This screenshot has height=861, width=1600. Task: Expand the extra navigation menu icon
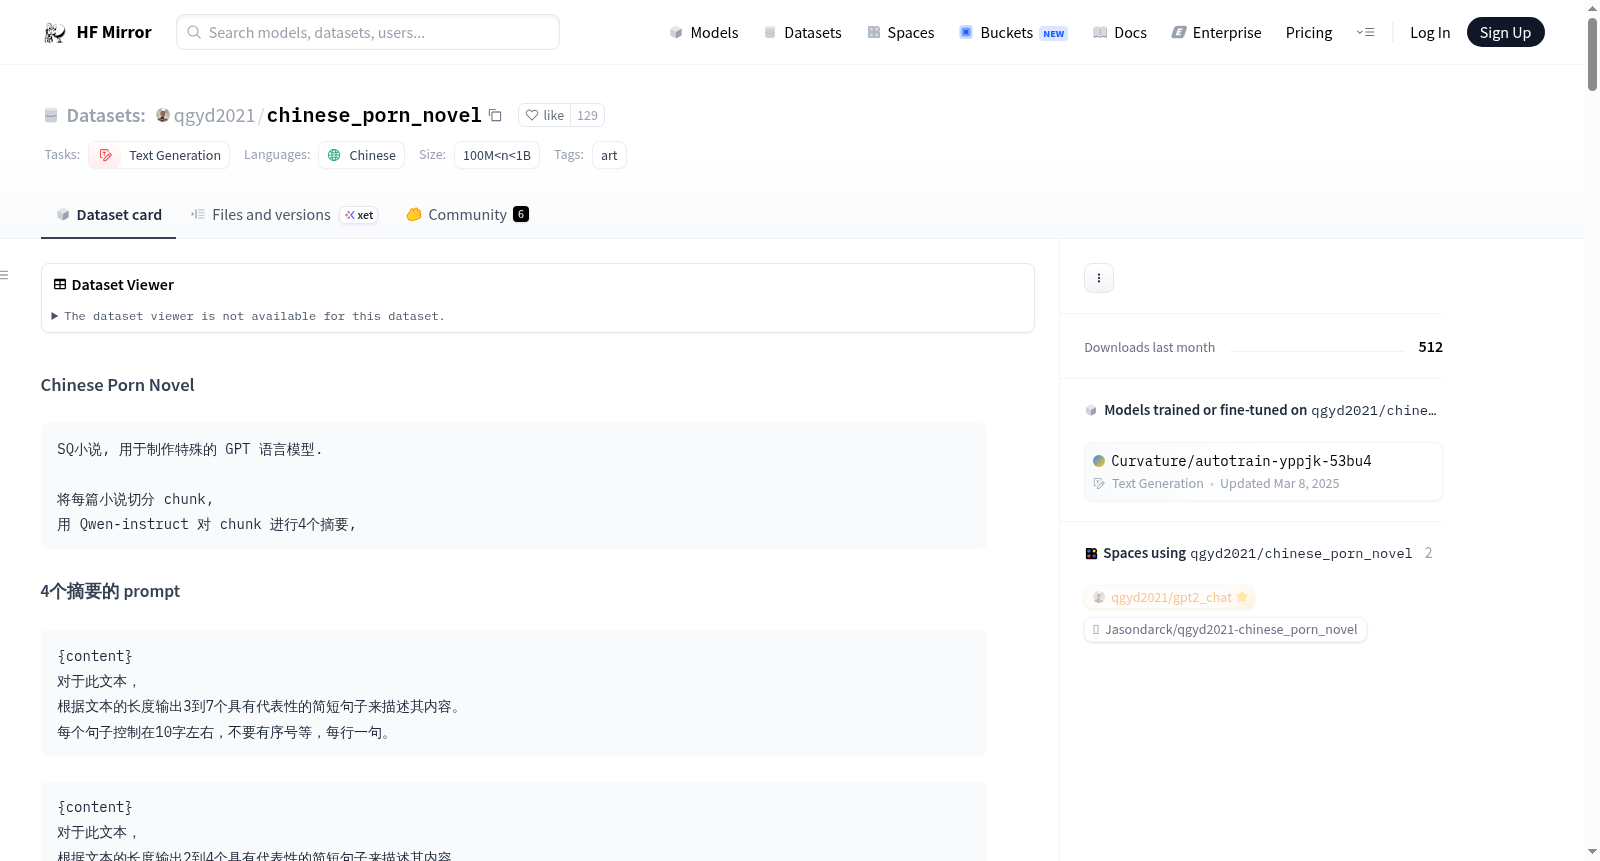pos(1365,32)
